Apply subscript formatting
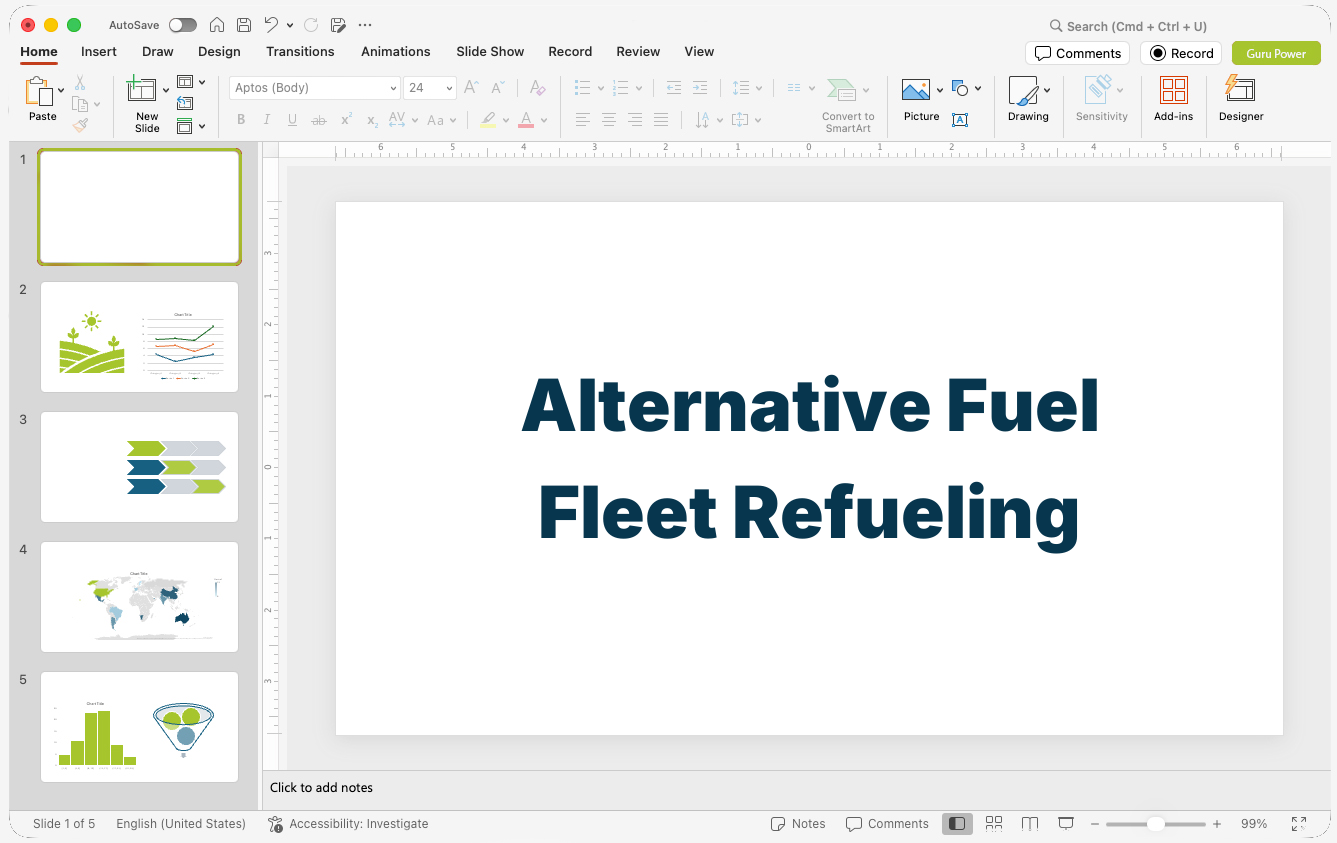Image resolution: width=1337 pixels, height=843 pixels. click(x=372, y=120)
